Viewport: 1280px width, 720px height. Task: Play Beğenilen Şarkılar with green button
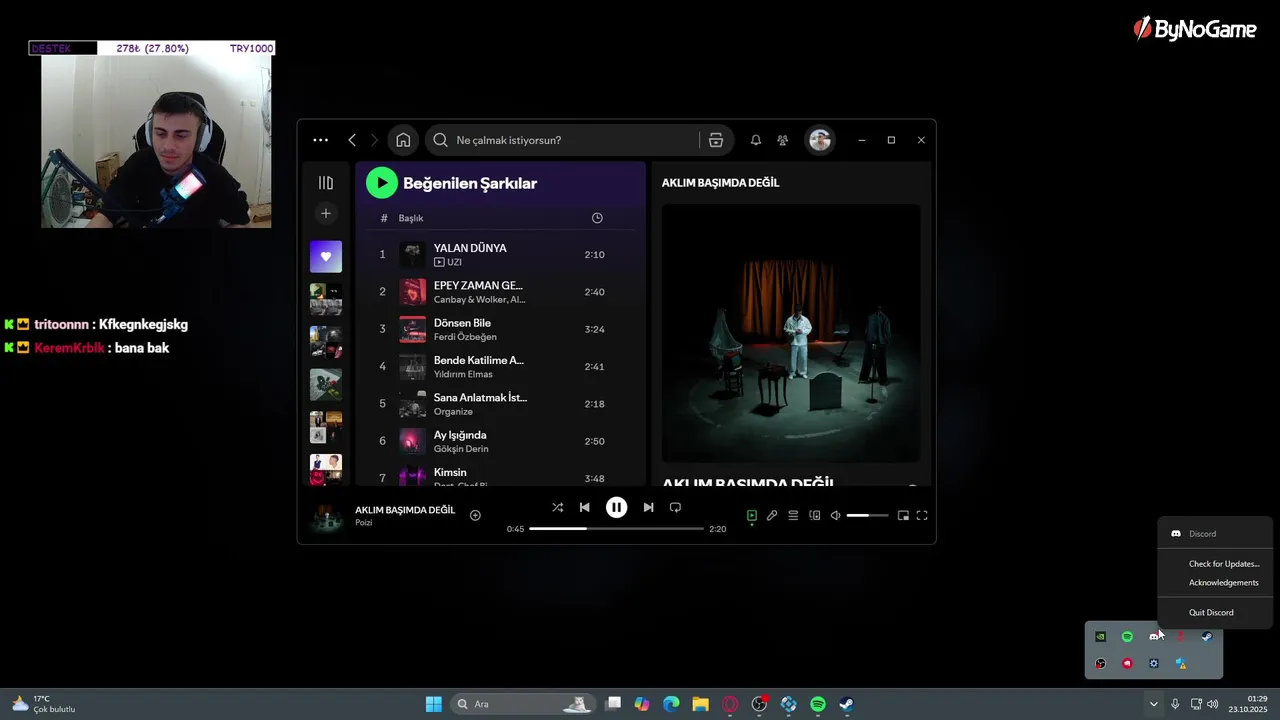coord(381,183)
